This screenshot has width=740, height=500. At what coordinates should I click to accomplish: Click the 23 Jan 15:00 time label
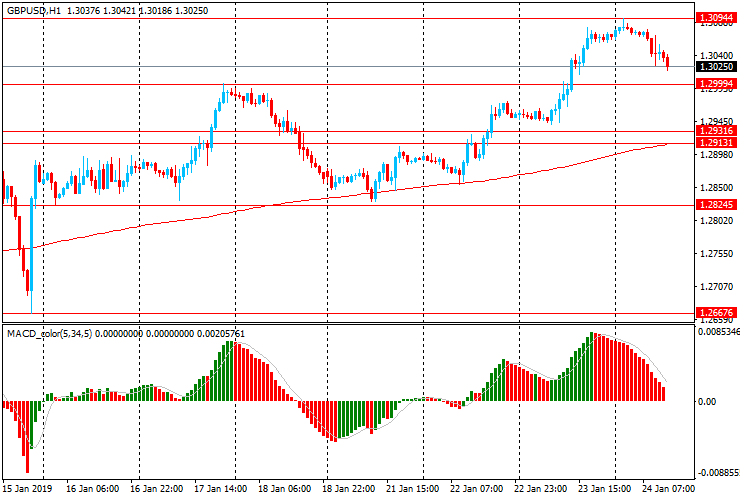(x=605, y=488)
